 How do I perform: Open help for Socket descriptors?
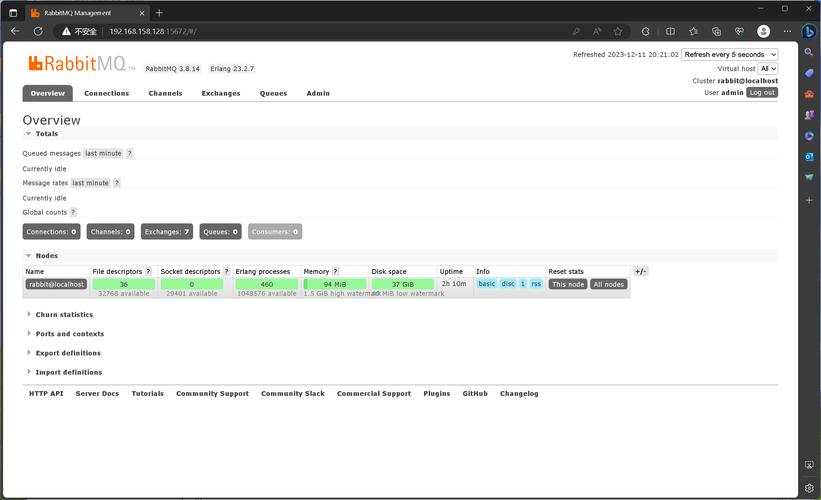(x=226, y=271)
